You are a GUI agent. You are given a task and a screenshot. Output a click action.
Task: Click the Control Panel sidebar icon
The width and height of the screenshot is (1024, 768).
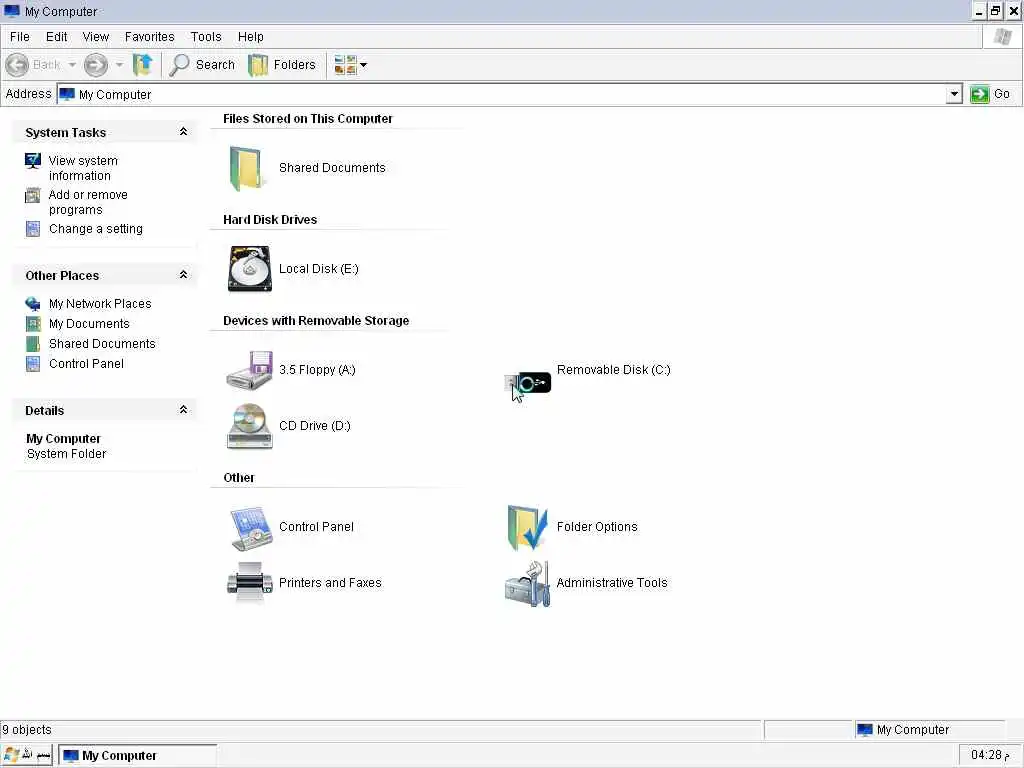click(x=33, y=364)
